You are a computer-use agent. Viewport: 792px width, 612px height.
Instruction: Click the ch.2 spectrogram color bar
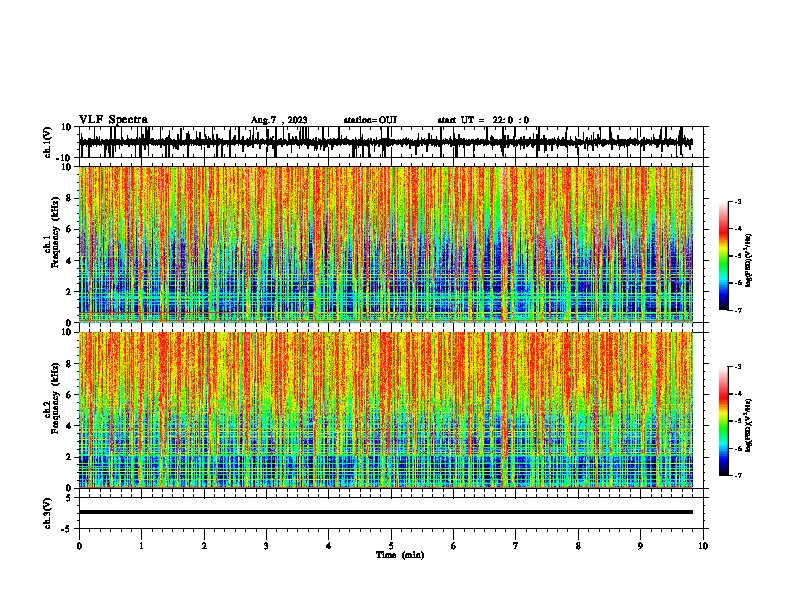(724, 421)
